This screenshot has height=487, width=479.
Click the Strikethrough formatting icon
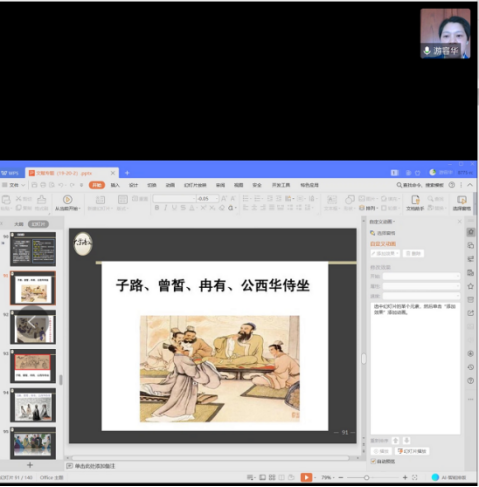(x=183, y=208)
